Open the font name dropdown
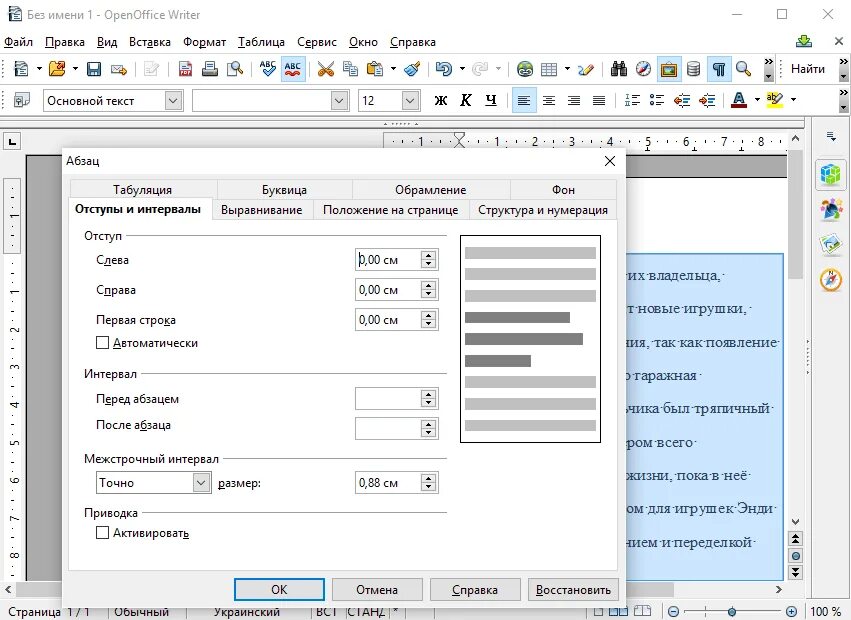 [339, 100]
